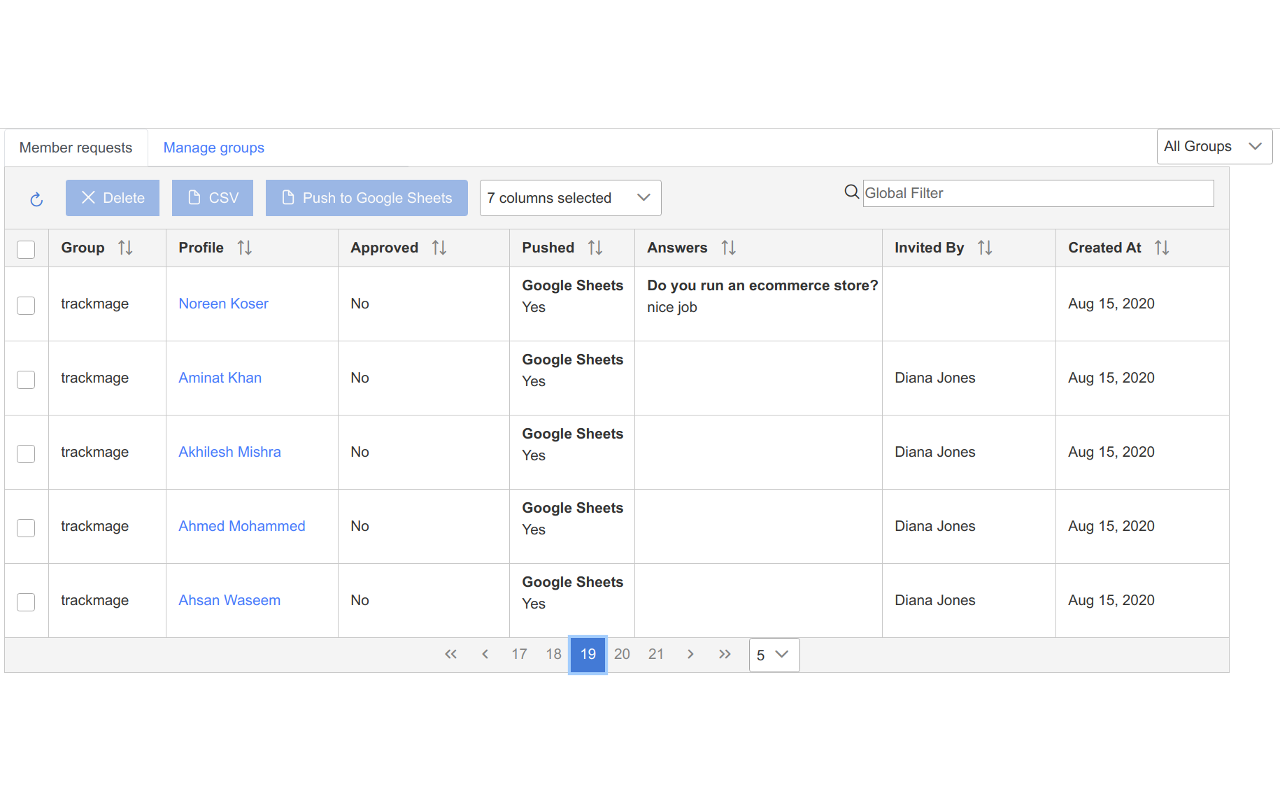Expand the 7 columns selected dropdown

570,198
